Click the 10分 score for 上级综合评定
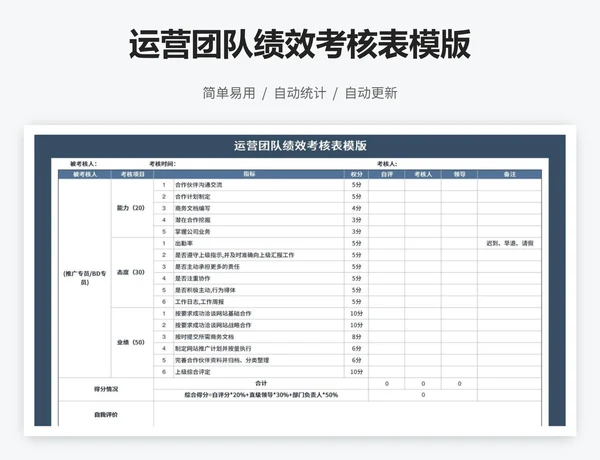Screen dimensions: 600x460 coord(356,372)
